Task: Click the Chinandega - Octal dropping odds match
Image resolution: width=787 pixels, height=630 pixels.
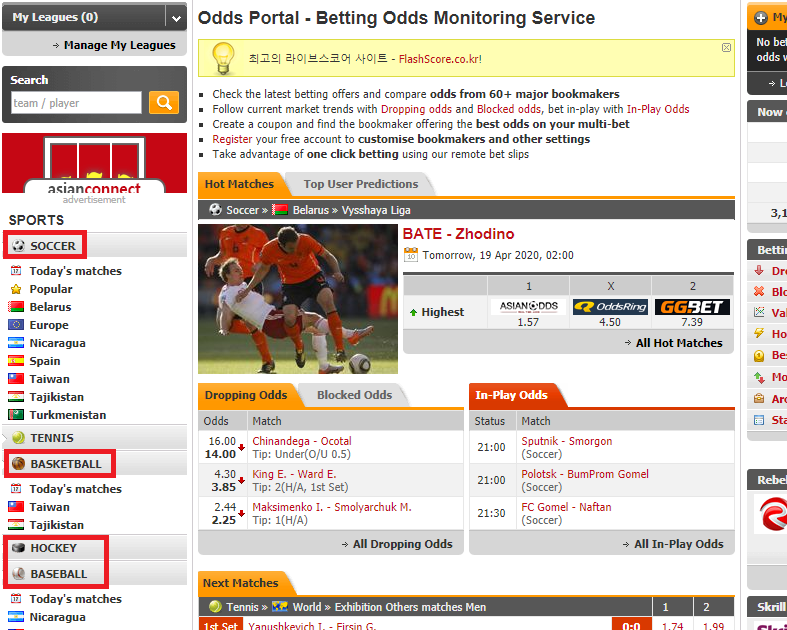Action: coord(302,441)
